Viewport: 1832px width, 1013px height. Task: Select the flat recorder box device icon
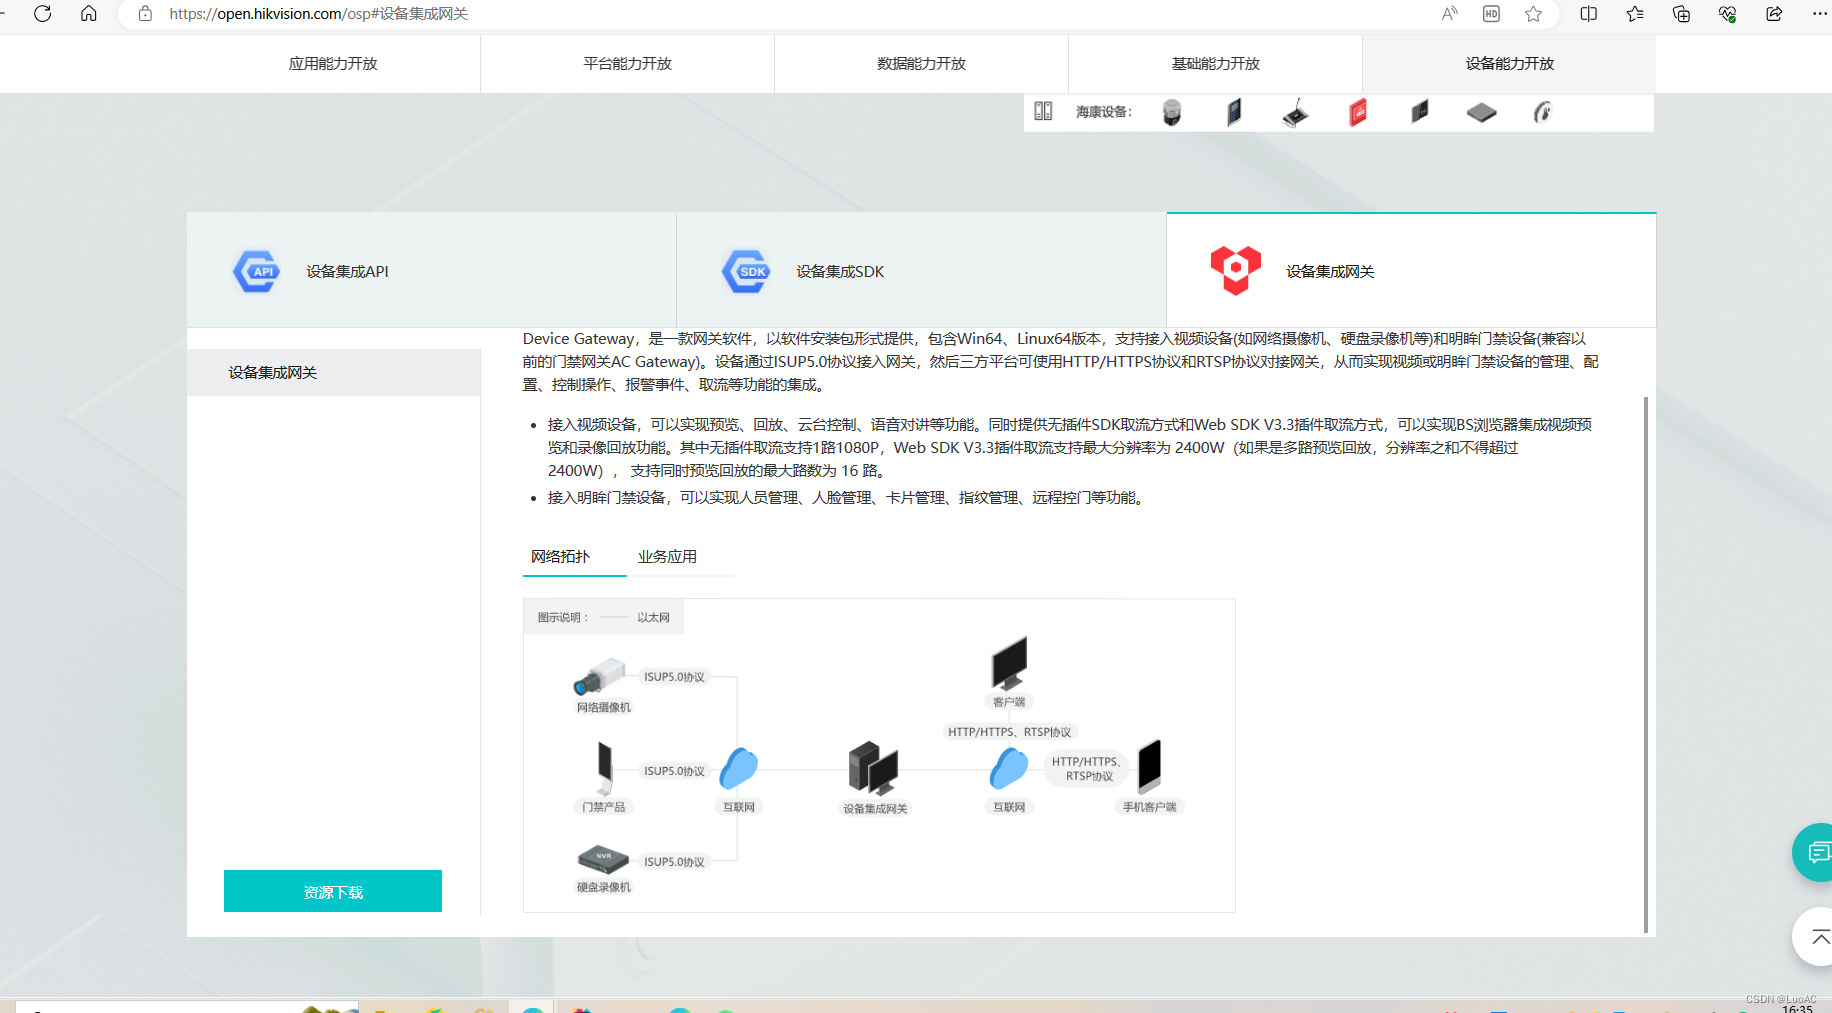(1481, 112)
